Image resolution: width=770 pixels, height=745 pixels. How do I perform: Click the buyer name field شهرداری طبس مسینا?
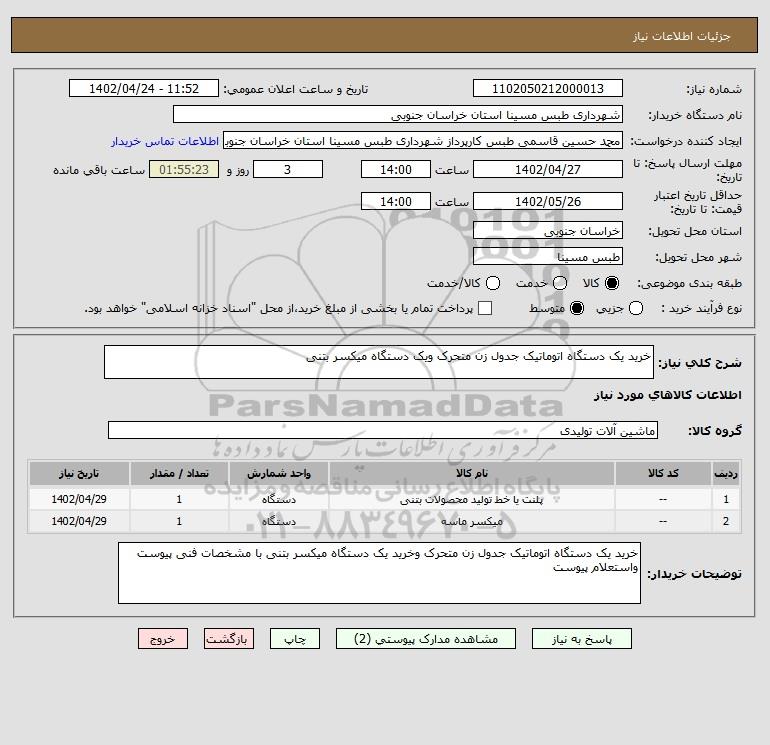click(398, 115)
